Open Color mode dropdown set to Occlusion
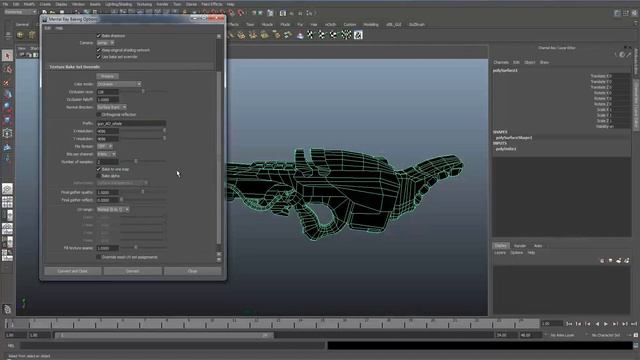 click(119, 84)
